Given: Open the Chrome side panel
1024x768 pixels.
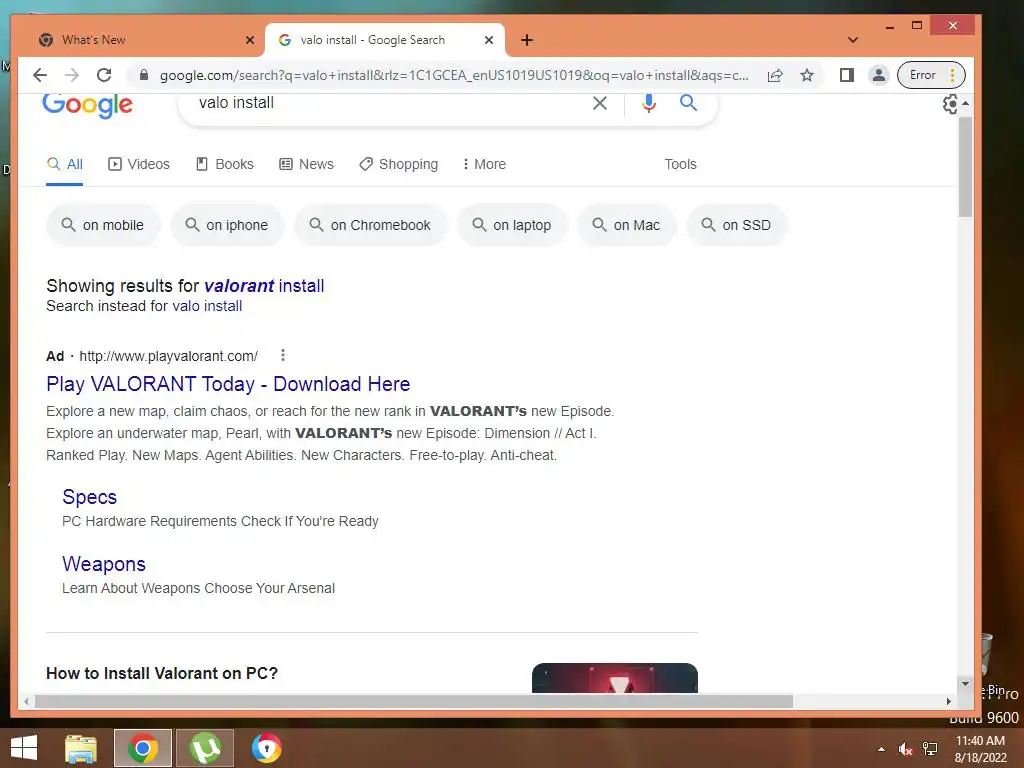Looking at the screenshot, I should (846, 75).
